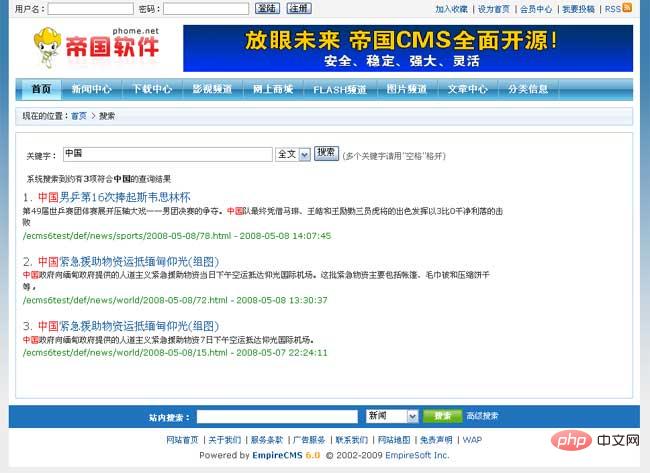
Task: Click the orange RSS feed icon
Action: click(627, 8)
